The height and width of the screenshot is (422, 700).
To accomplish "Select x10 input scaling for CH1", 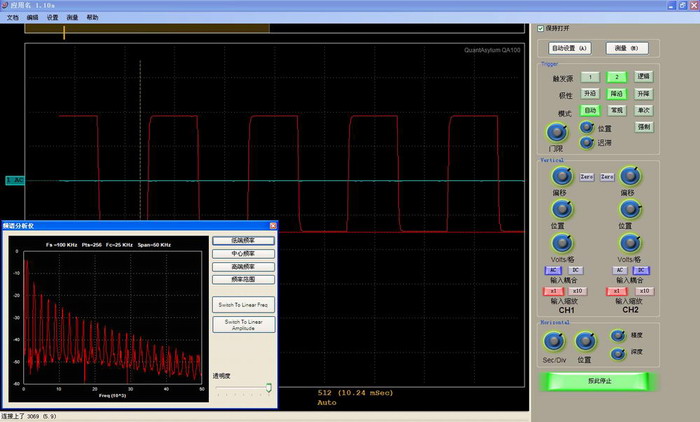I will (577, 291).
